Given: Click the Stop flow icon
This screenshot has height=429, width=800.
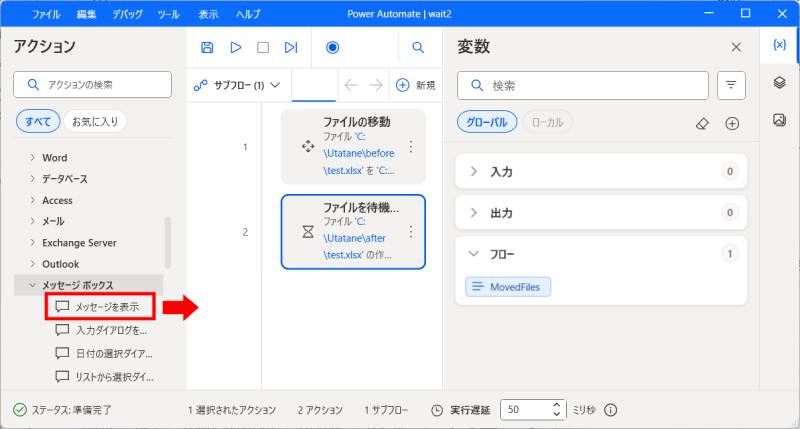Looking at the screenshot, I should point(263,47).
